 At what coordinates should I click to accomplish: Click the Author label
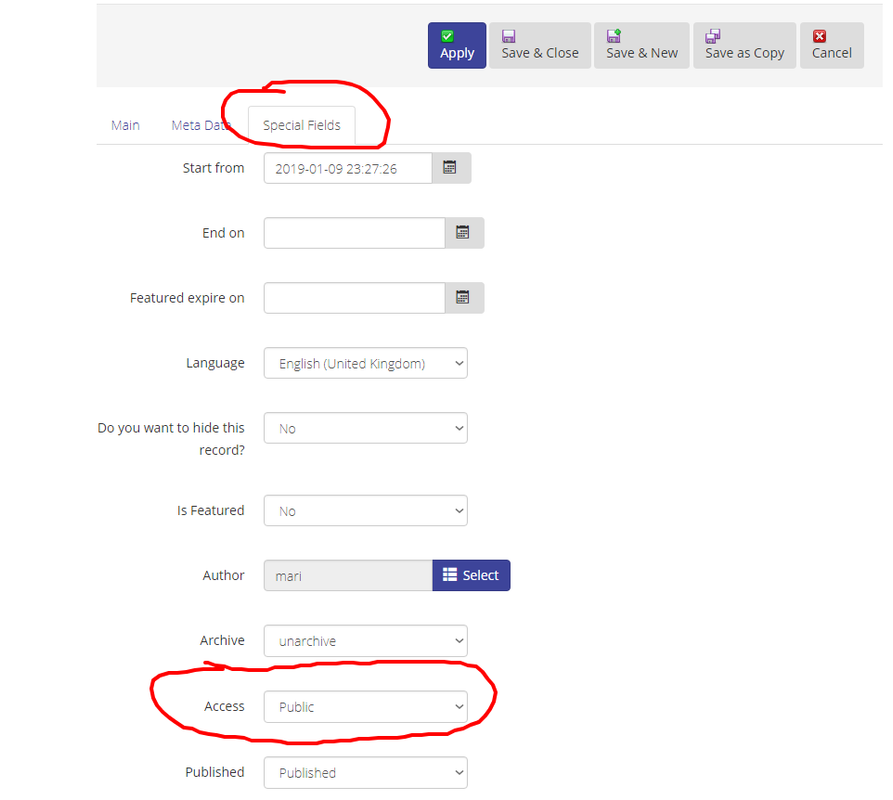click(x=224, y=575)
